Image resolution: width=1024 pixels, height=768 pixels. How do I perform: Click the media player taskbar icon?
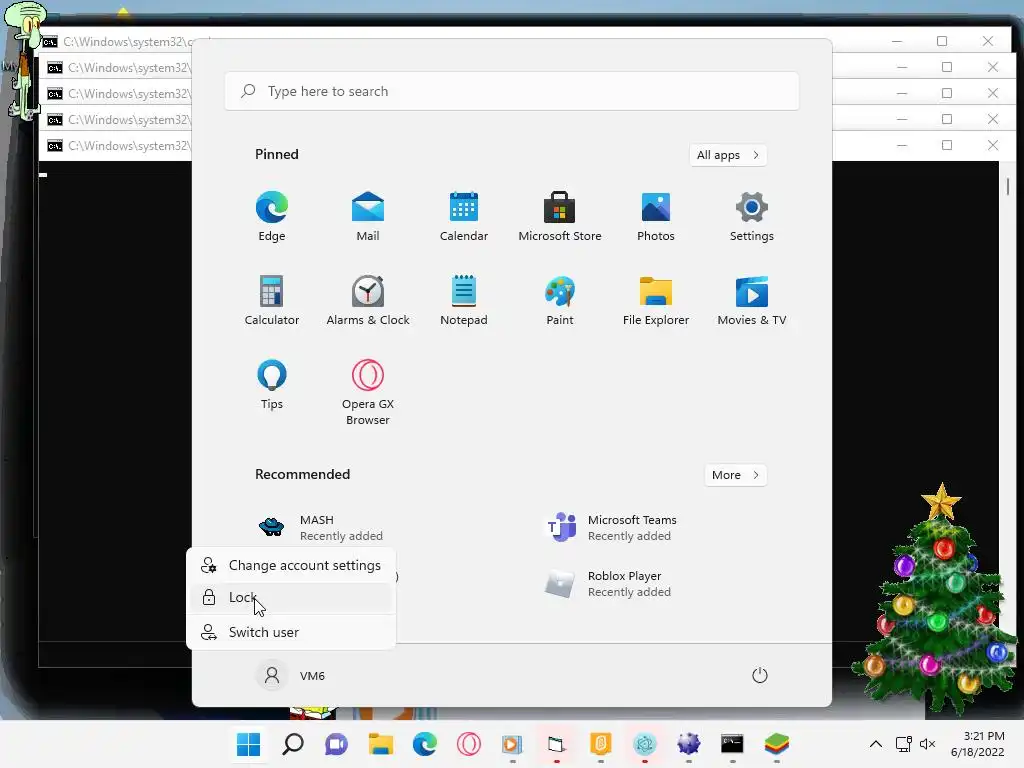[x=512, y=744]
